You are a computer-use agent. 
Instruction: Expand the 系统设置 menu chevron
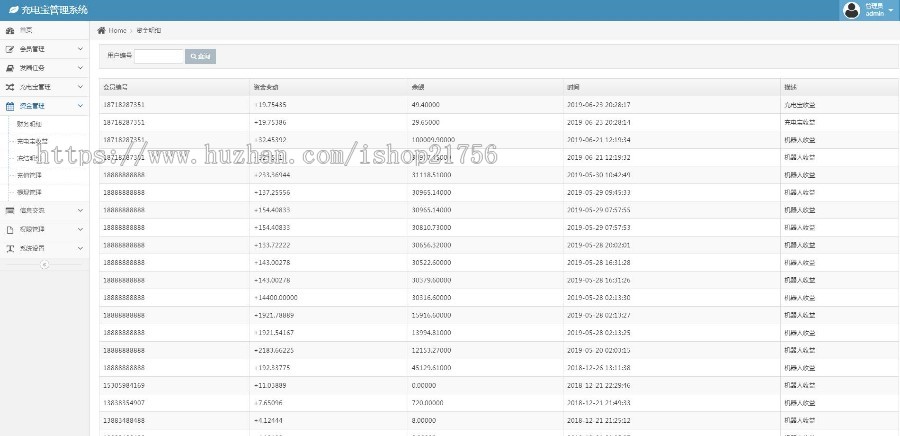pyautogui.click(x=80, y=248)
